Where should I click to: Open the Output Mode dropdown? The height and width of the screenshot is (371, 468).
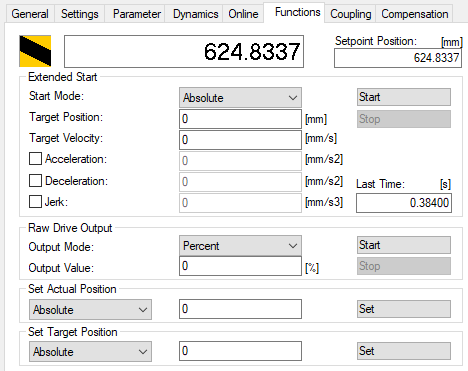[240, 246]
